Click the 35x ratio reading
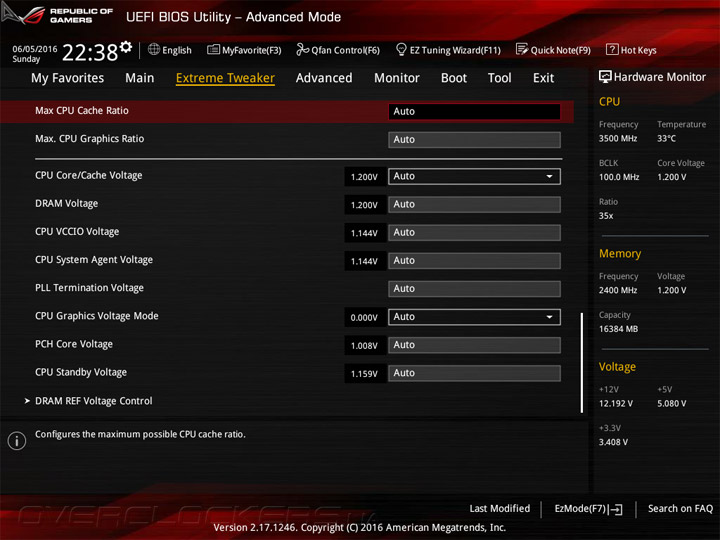This screenshot has width=720, height=540. (606, 215)
